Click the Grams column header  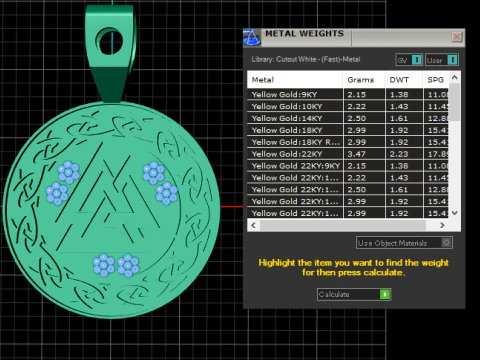tap(364, 80)
